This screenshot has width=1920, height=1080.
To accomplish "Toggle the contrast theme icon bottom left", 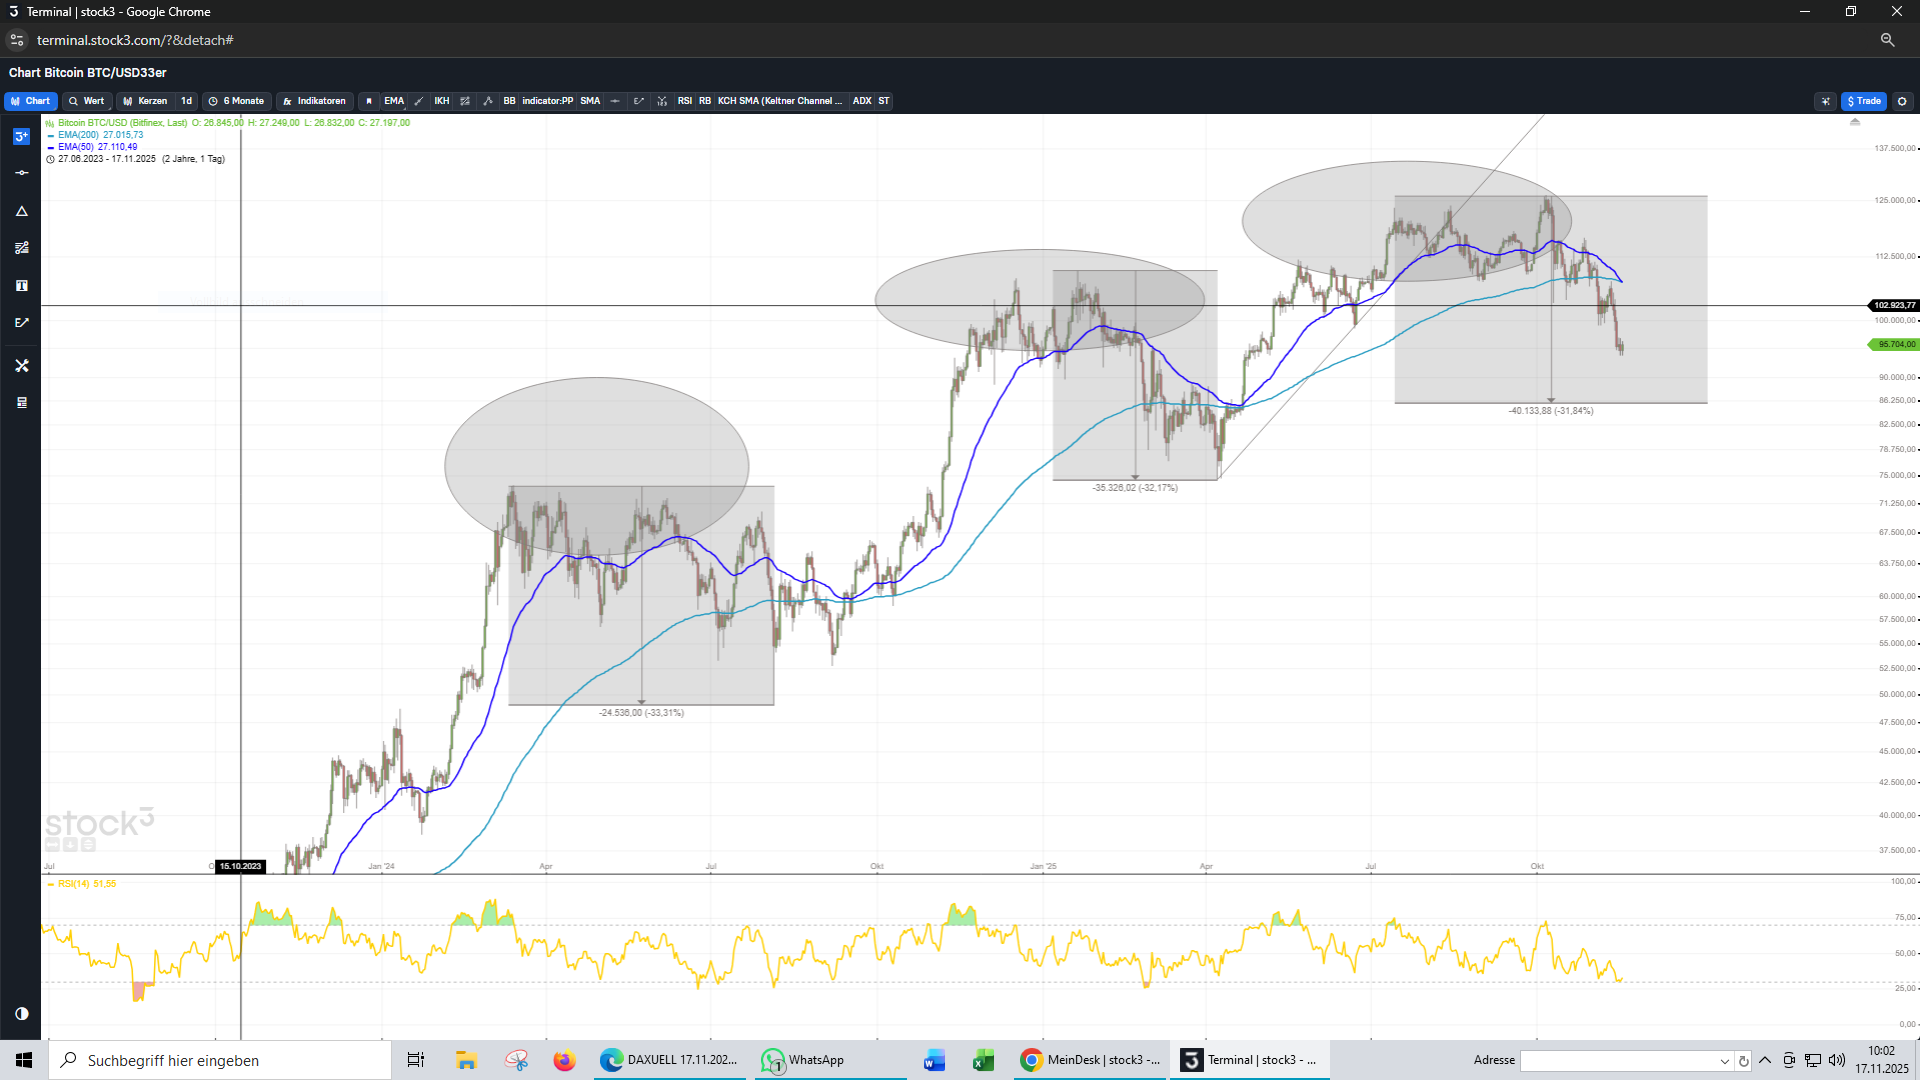I will pos(21,1014).
